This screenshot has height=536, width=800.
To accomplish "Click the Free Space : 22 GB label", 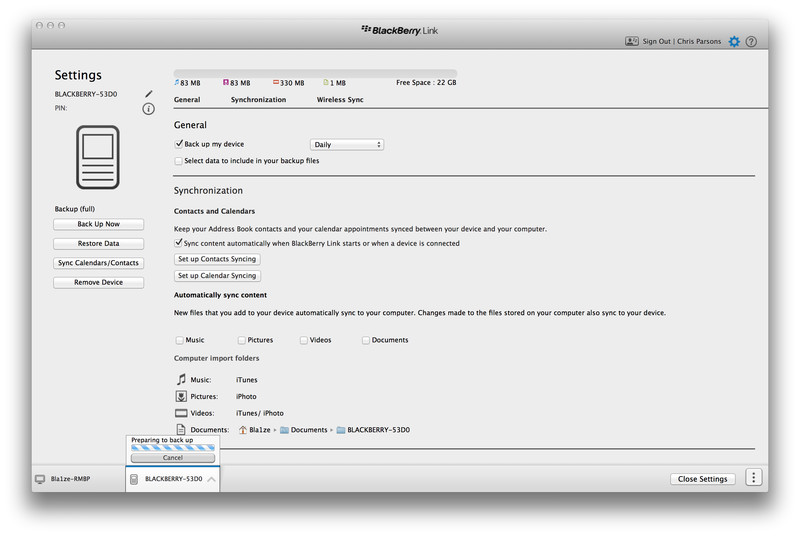I will click(426, 83).
